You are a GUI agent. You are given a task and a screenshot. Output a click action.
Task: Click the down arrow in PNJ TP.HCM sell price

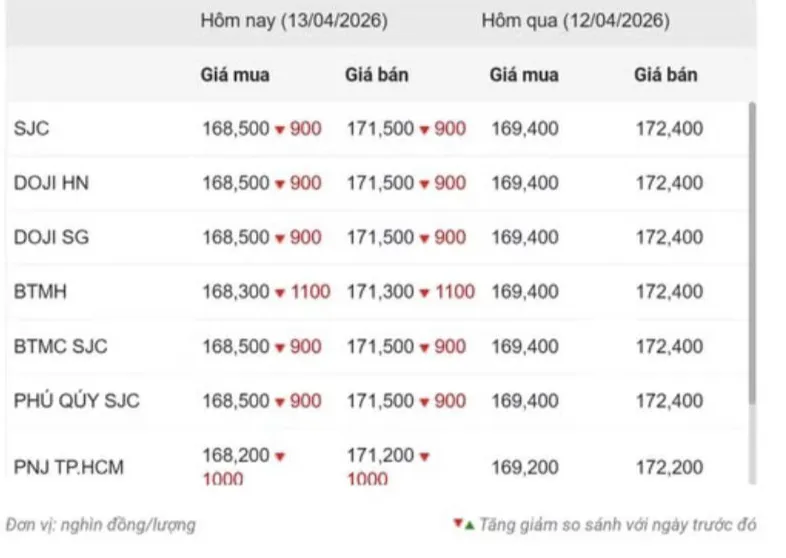tap(425, 457)
